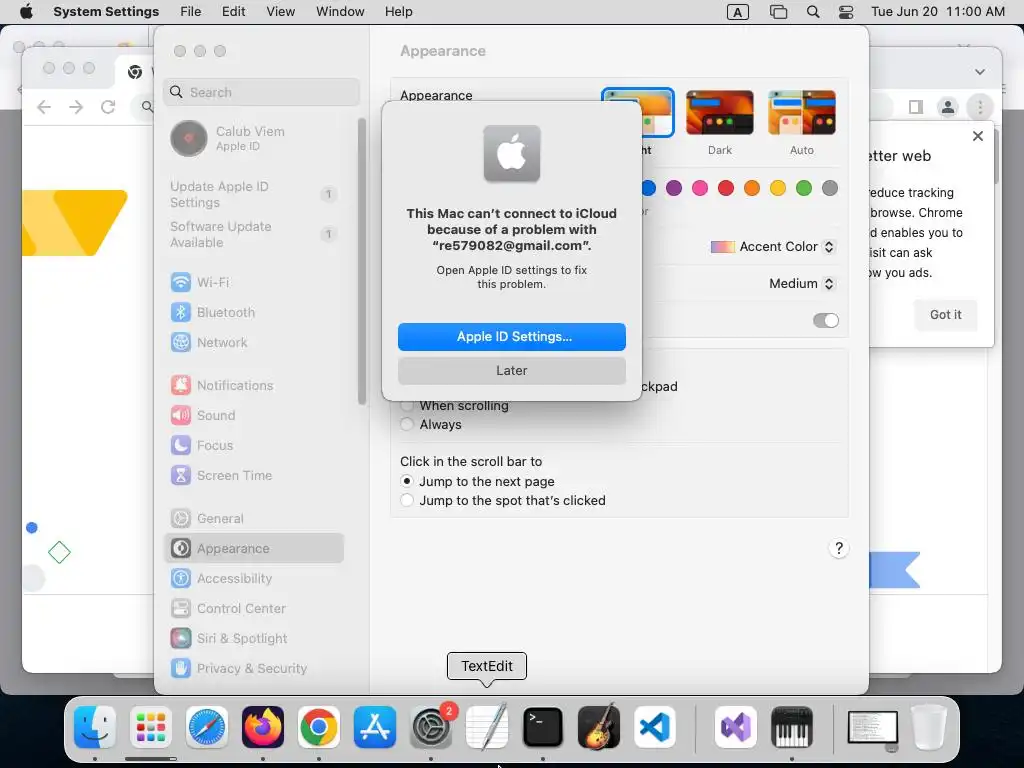The width and height of the screenshot is (1024, 768).
Task: Click the Settings Search field
Action: 261,92
